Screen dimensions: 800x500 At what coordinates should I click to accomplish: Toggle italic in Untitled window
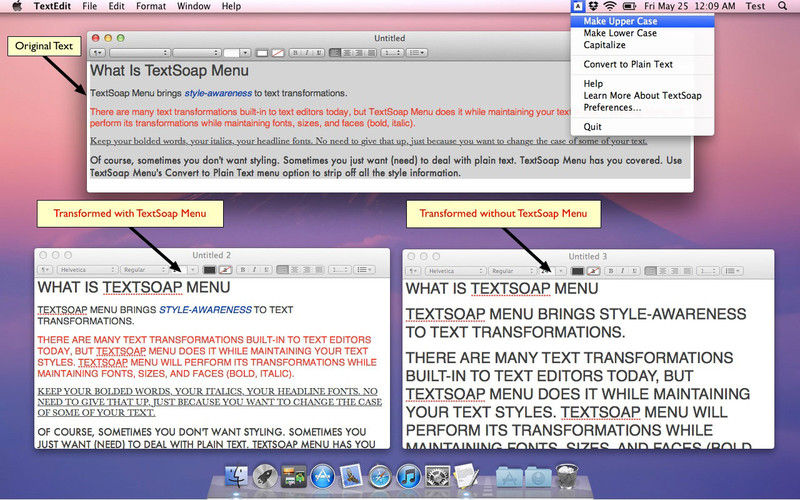coord(307,53)
